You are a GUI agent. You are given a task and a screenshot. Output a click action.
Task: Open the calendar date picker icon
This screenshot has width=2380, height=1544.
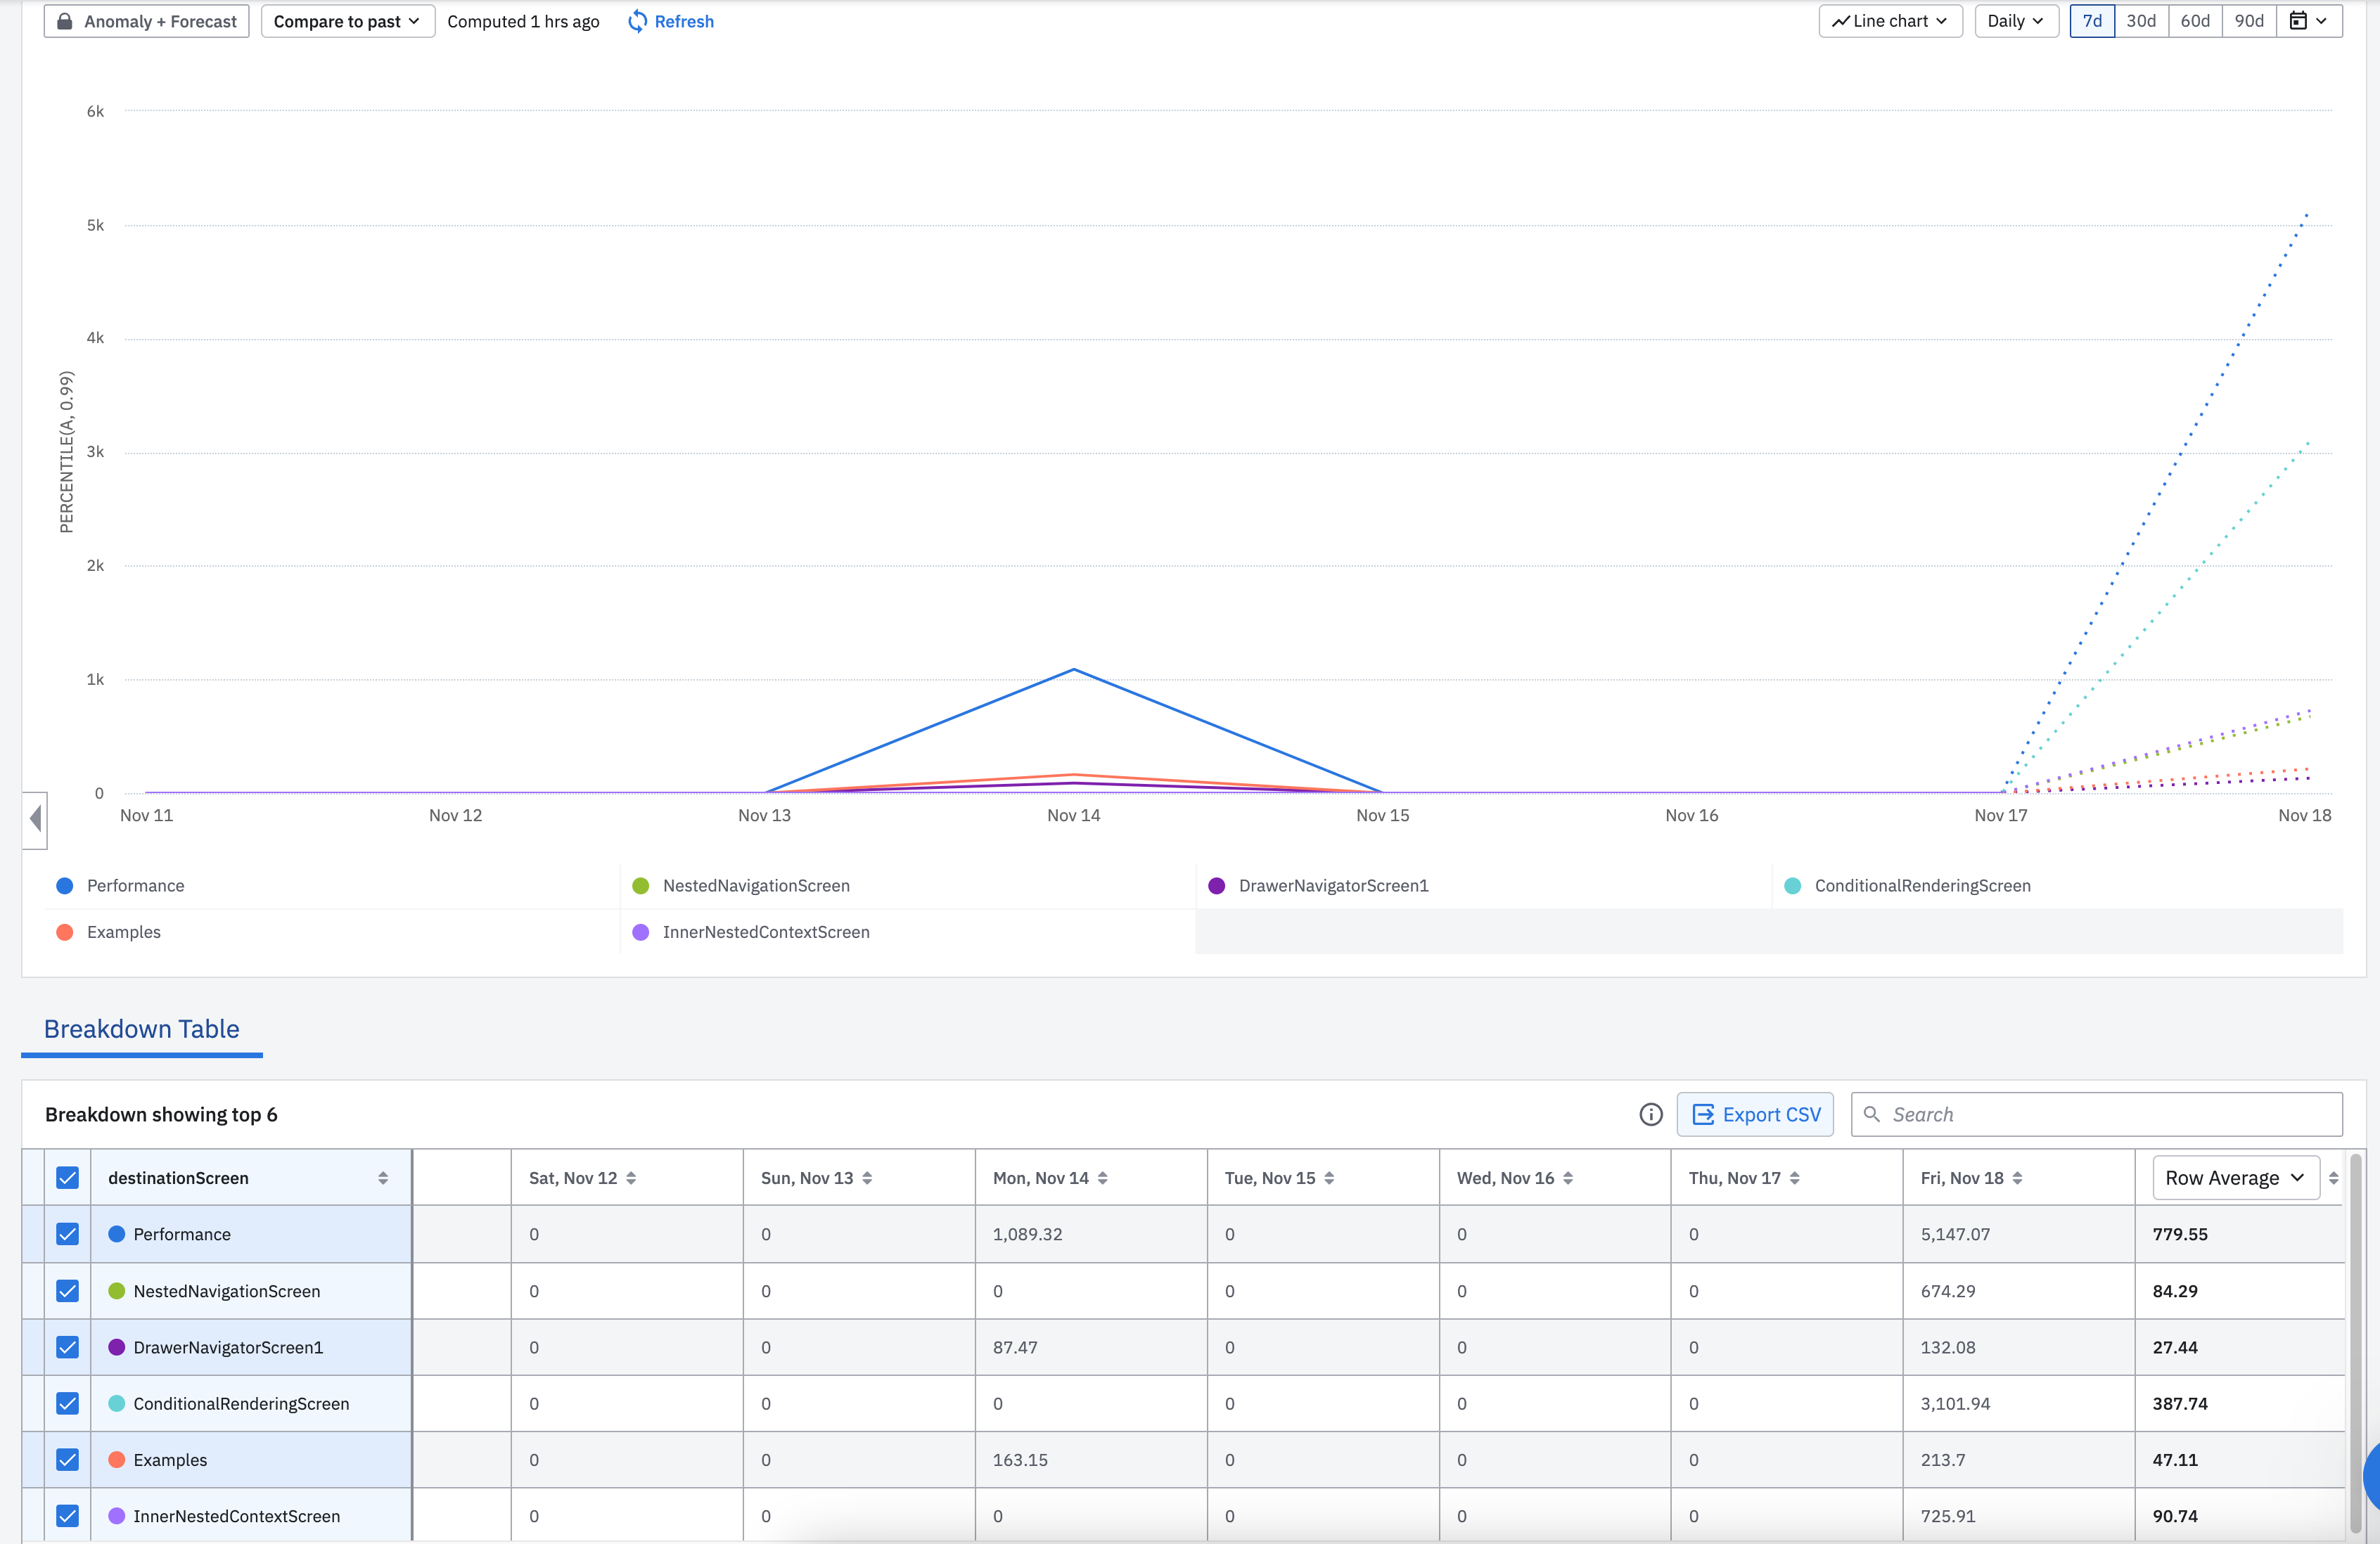2299,21
